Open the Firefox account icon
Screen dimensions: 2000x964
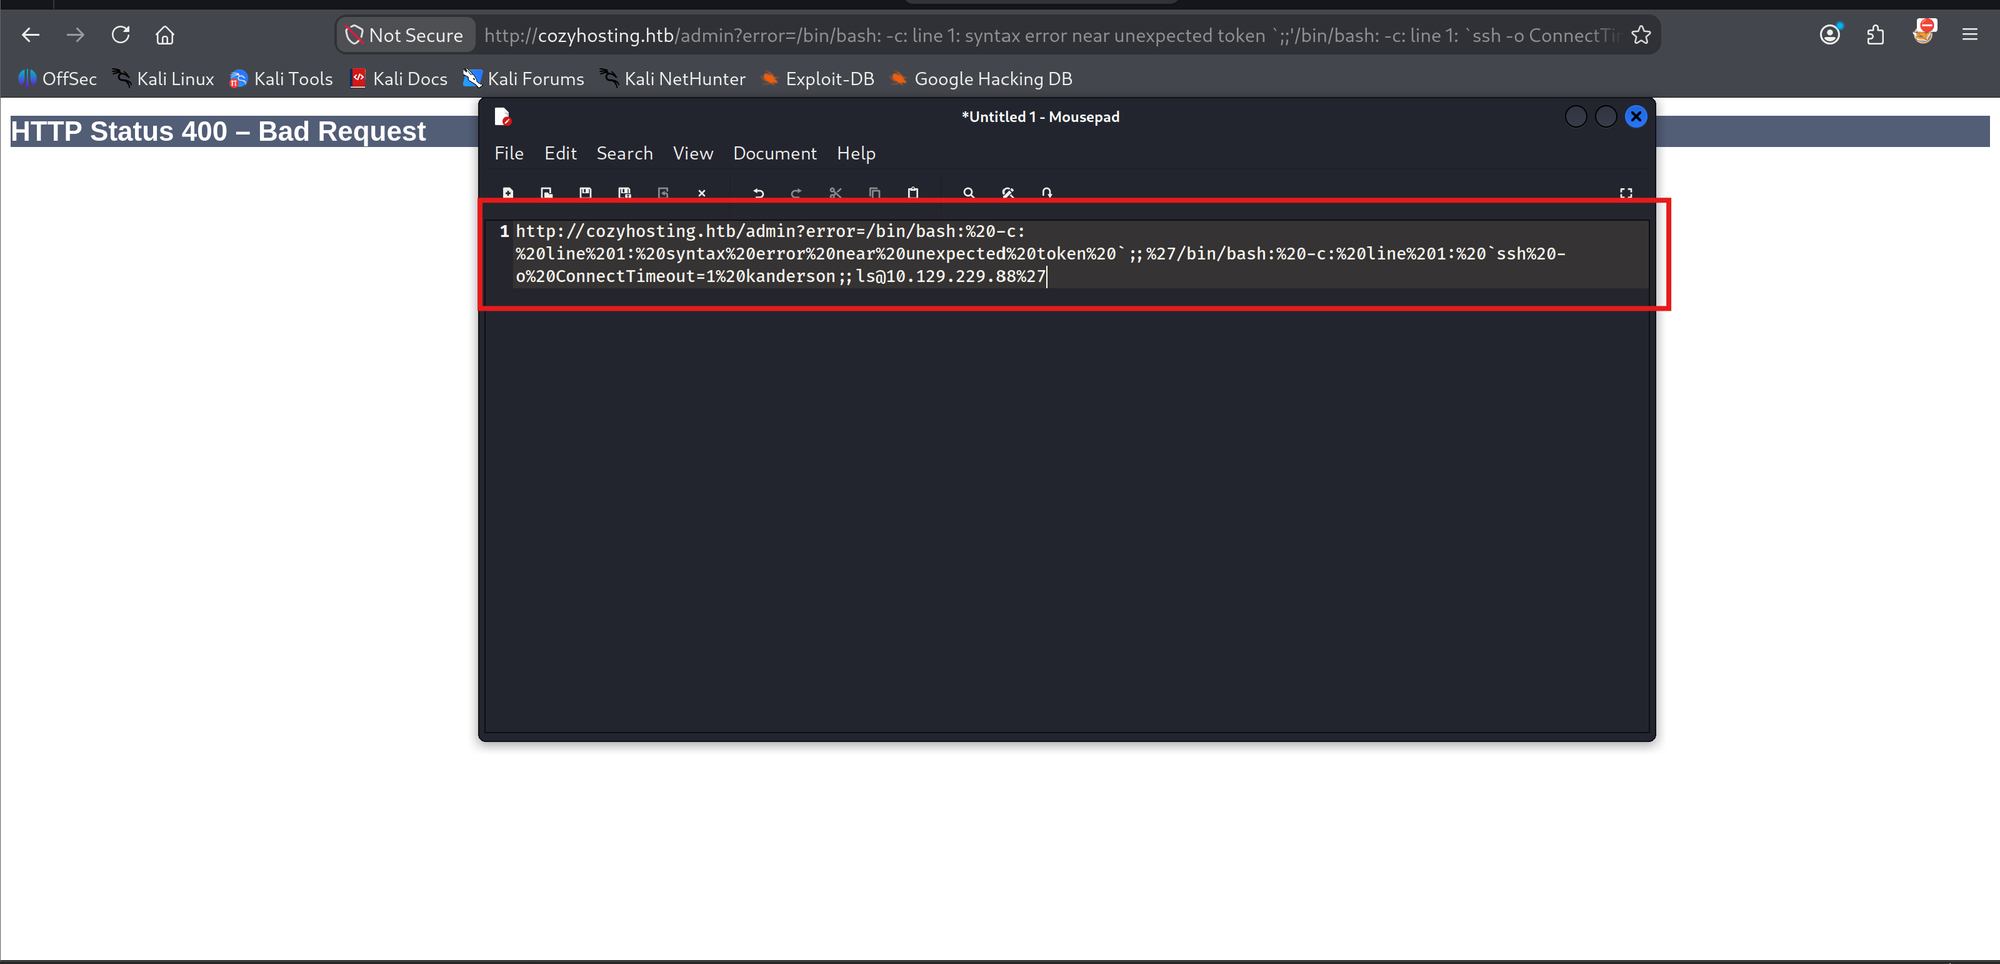point(1830,35)
